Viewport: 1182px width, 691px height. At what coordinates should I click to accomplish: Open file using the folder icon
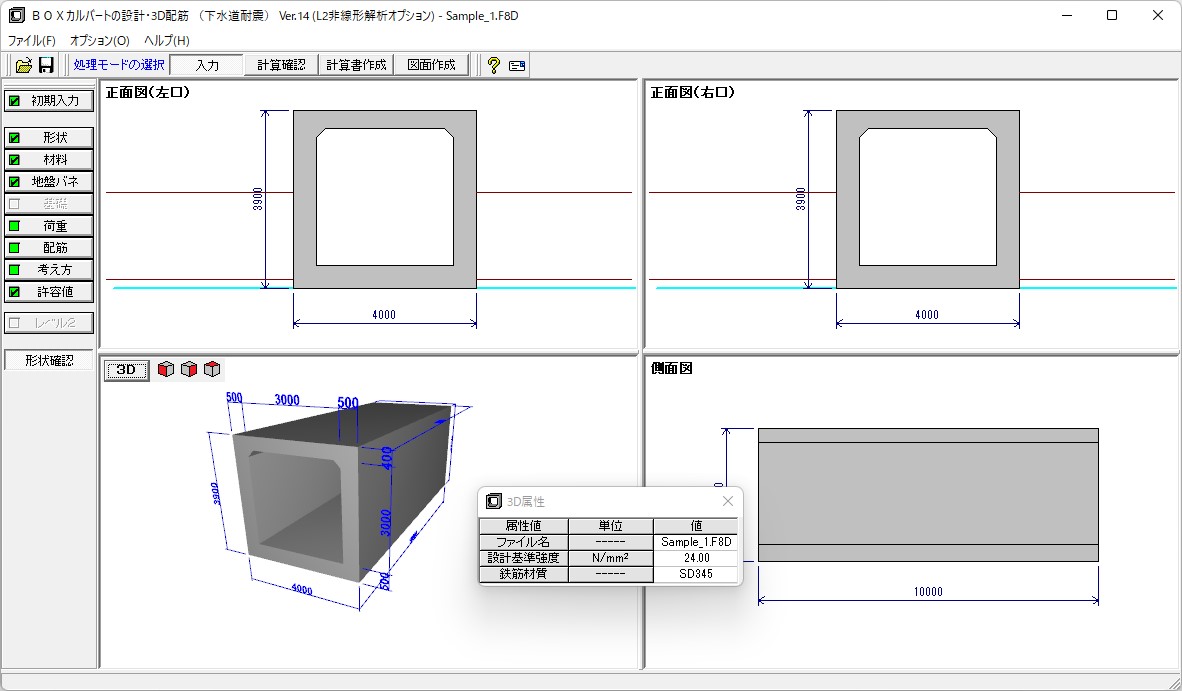tap(23, 66)
